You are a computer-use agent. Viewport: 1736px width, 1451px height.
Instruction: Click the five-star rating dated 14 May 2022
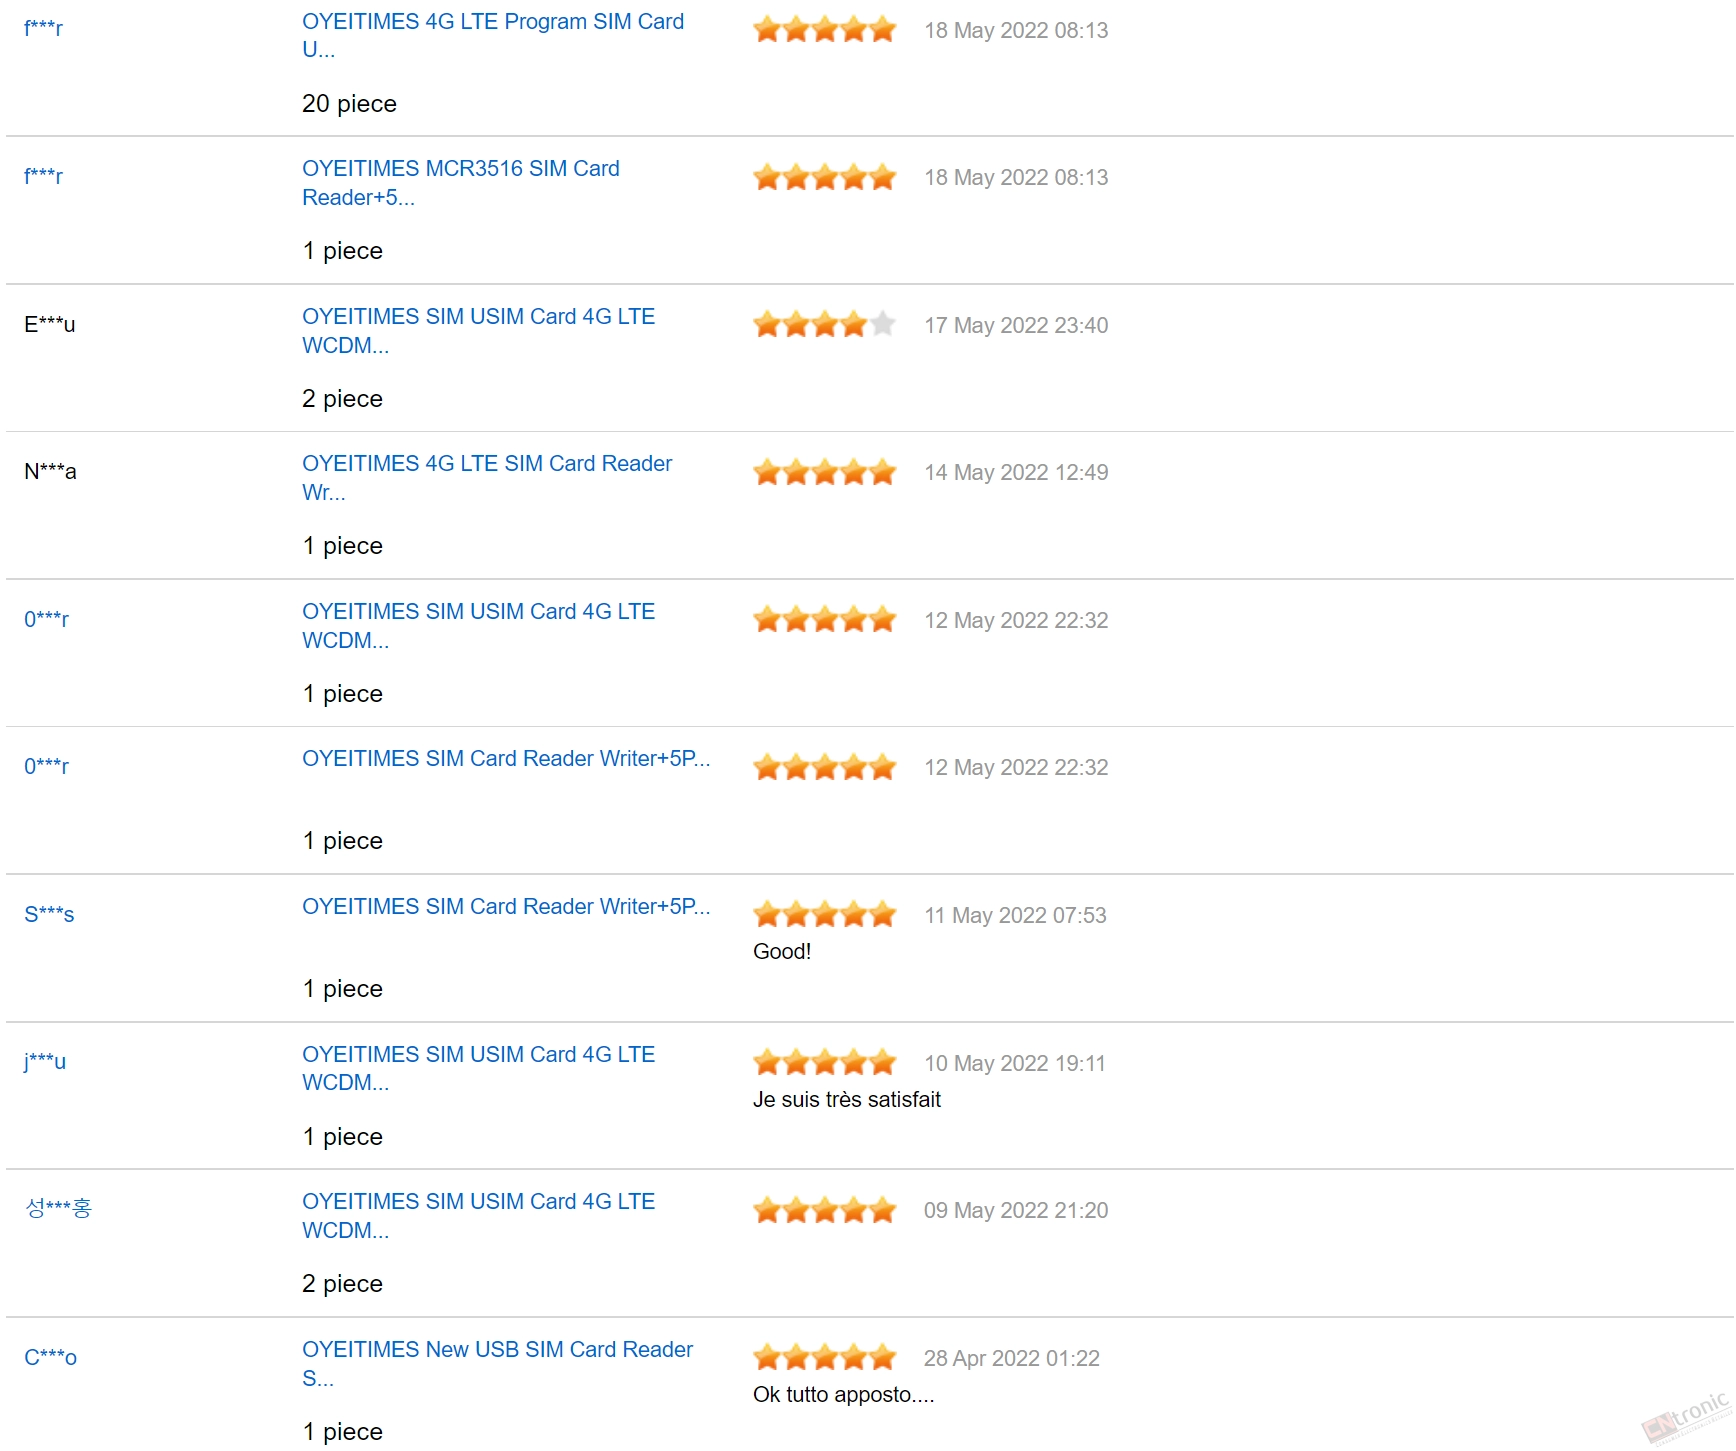pyautogui.click(x=824, y=472)
